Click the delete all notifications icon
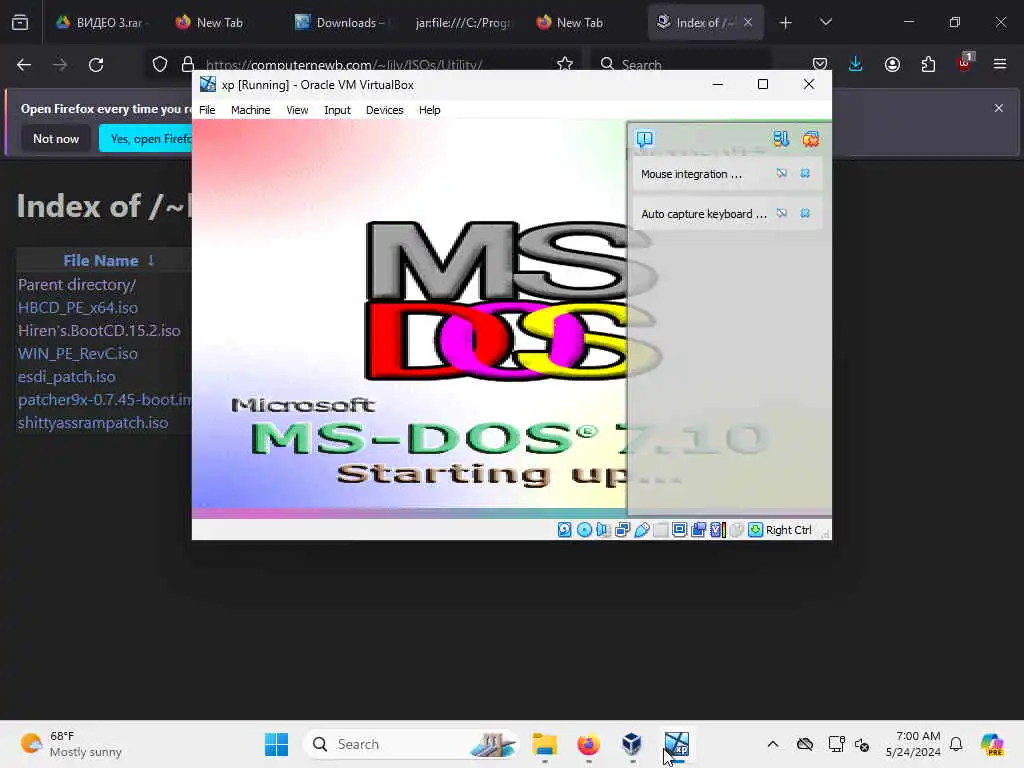Viewport: 1024px width, 768px height. coord(810,138)
